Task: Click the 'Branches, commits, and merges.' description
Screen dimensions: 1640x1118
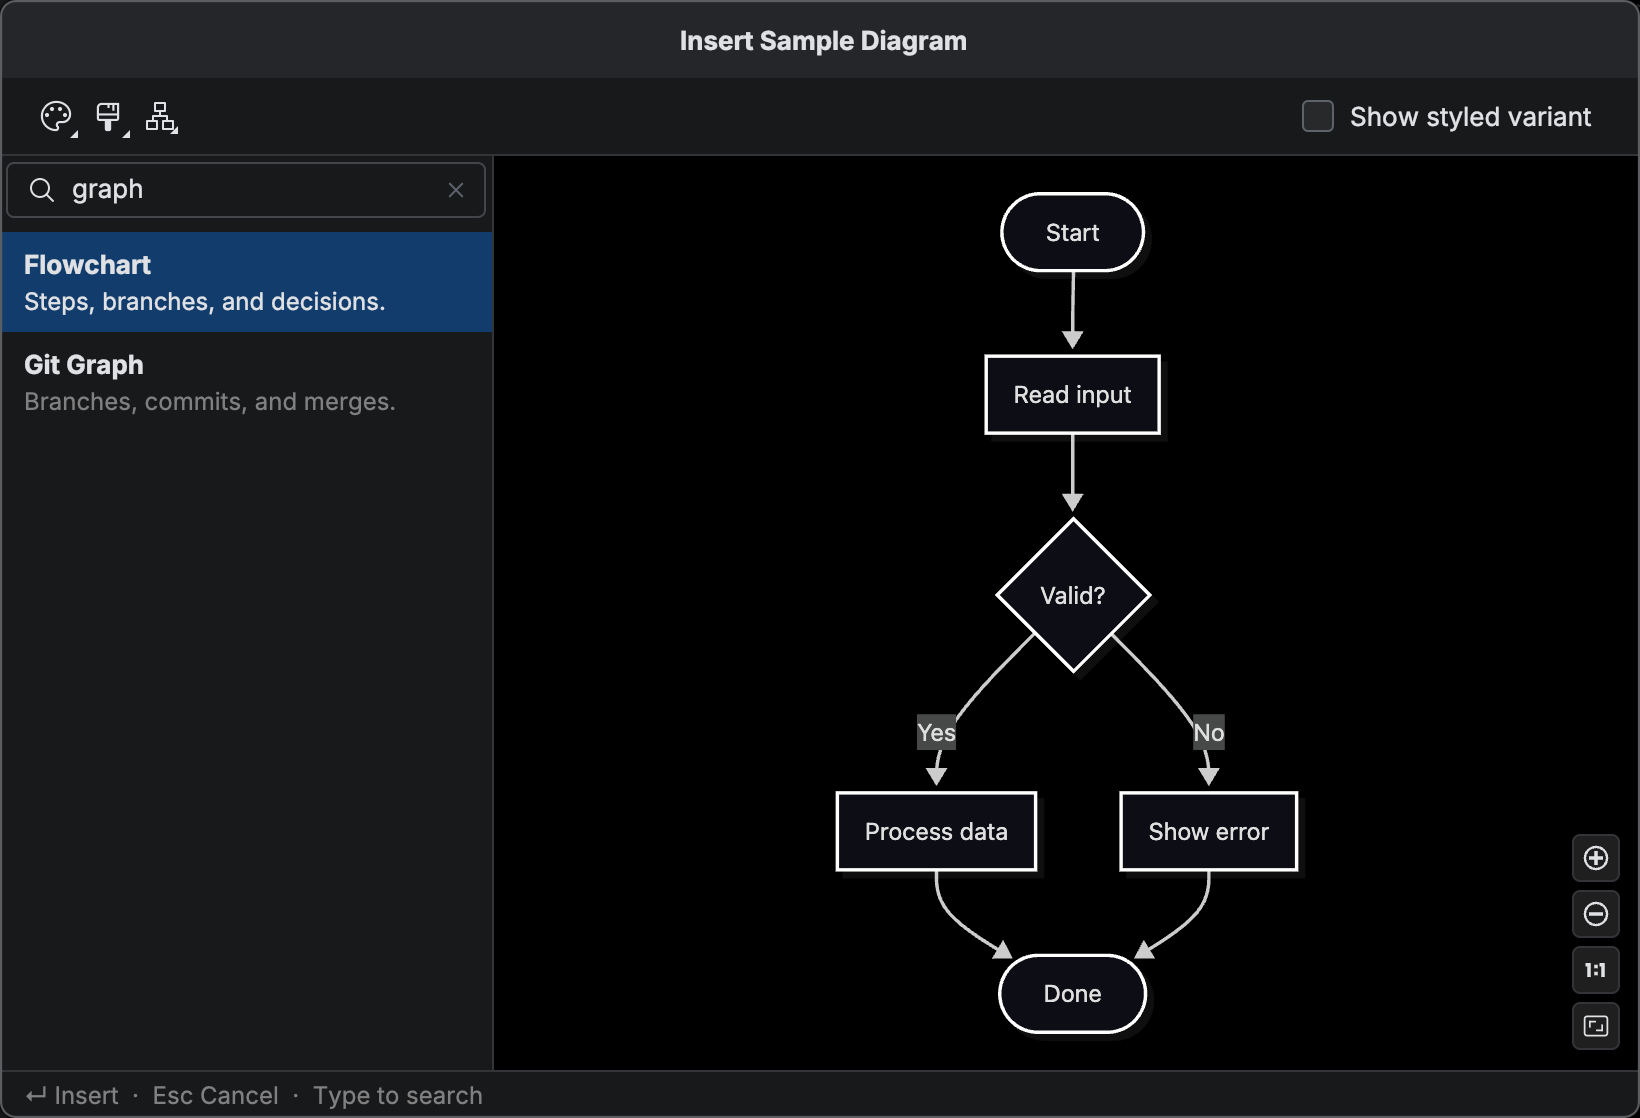Action: pos(210,402)
